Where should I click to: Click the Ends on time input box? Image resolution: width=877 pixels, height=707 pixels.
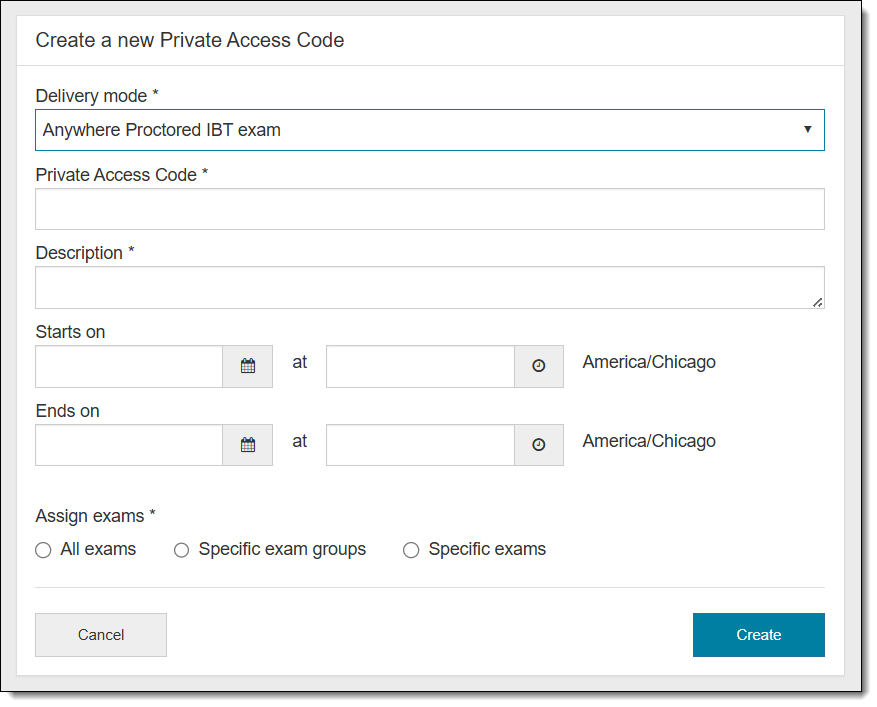[x=418, y=445]
